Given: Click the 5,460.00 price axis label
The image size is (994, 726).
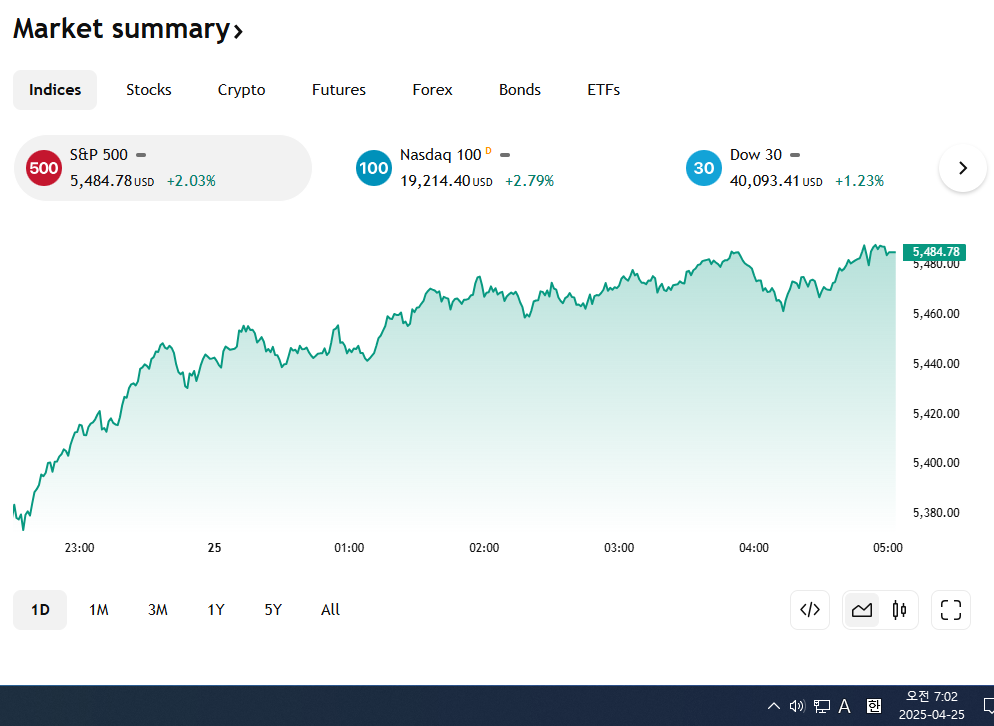Looking at the screenshot, I should tap(936, 314).
